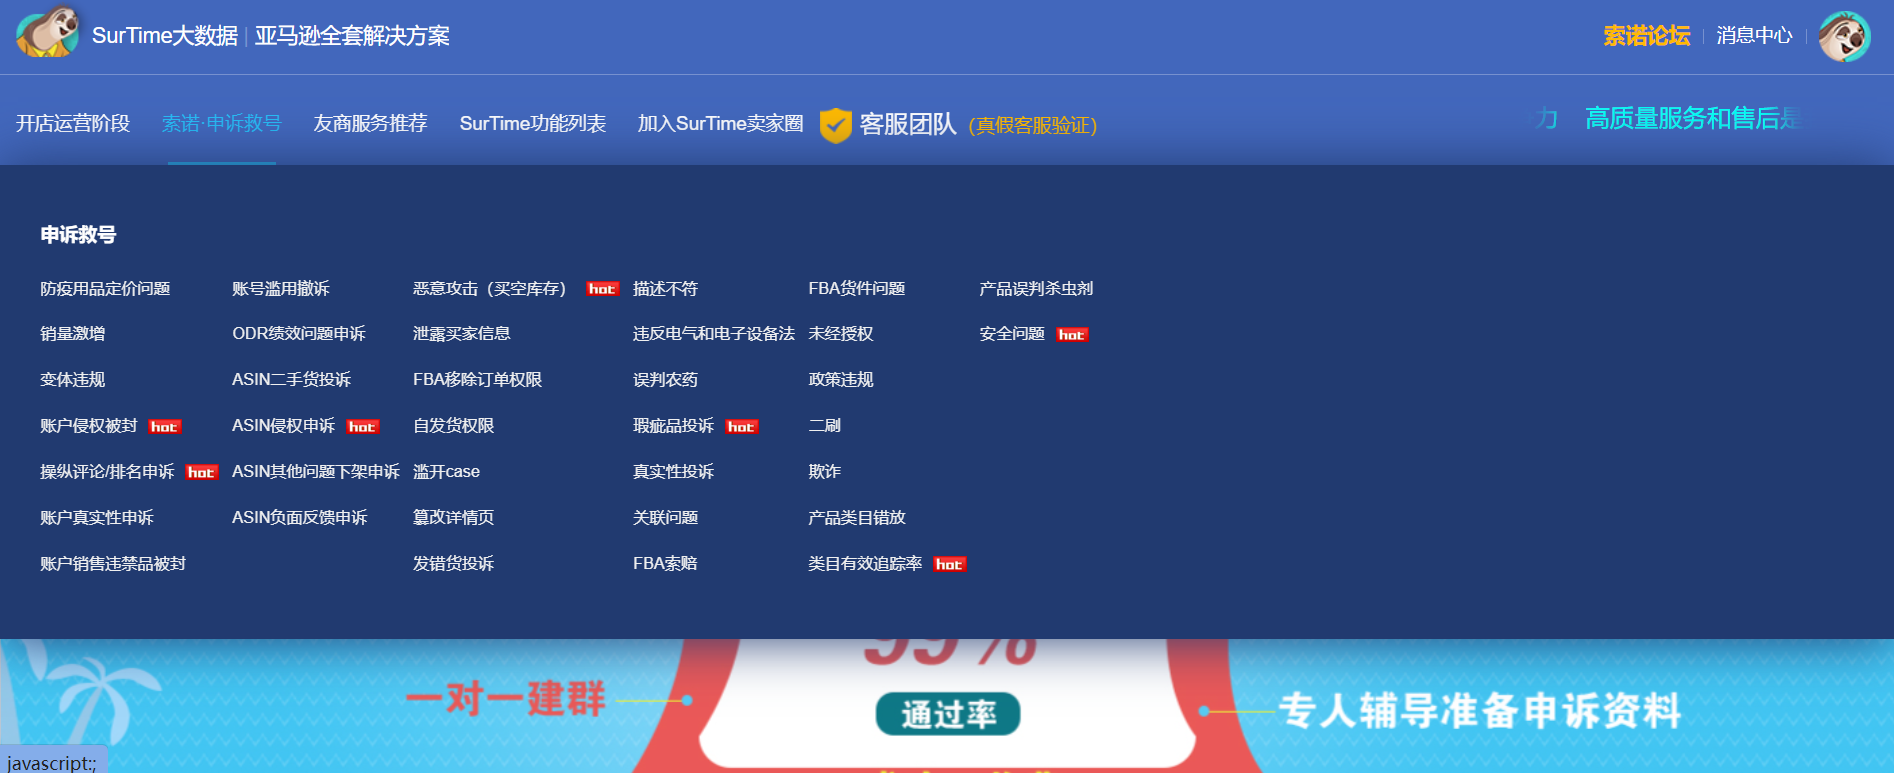Open ODR绩效问题申诉 link
Viewport: 1894px width, 773px height.
click(x=299, y=334)
